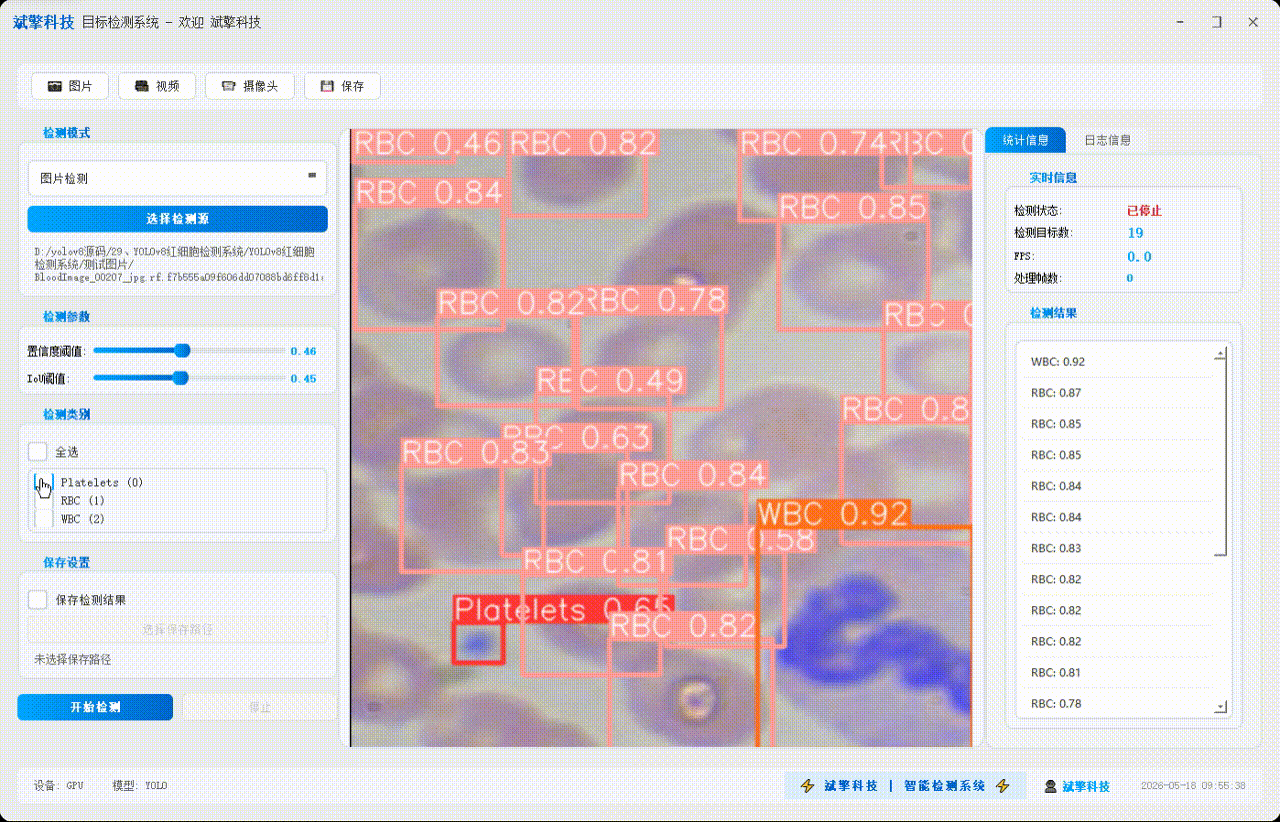Toggle the RBC (1) class checkbox
Viewport: 1280px width, 822px height.
(x=44, y=500)
